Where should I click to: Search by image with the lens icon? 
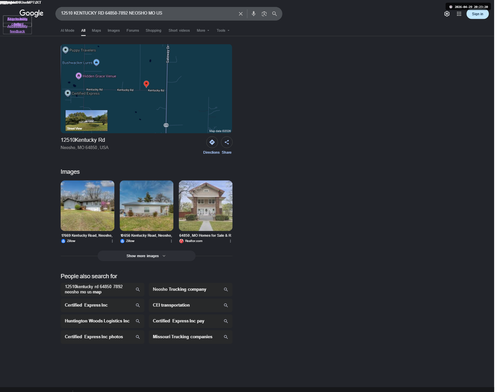pos(264,14)
